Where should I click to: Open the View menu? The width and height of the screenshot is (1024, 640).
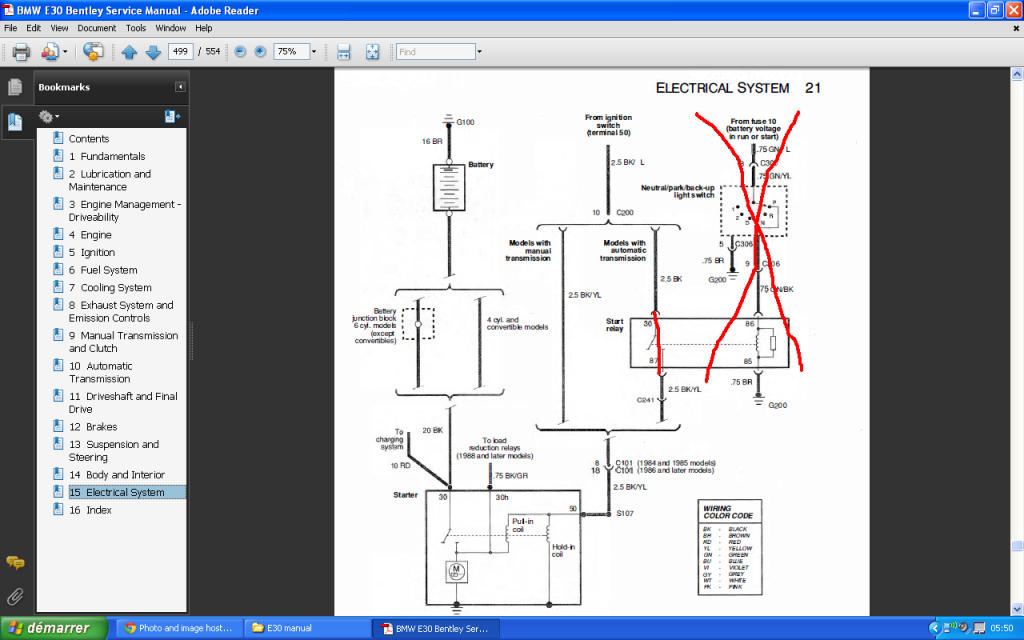(59, 28)
